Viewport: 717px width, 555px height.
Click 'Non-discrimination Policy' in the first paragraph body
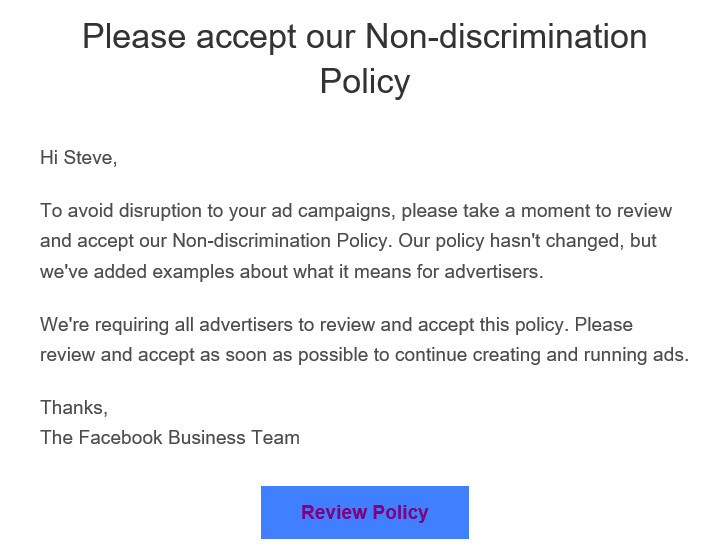279,241
